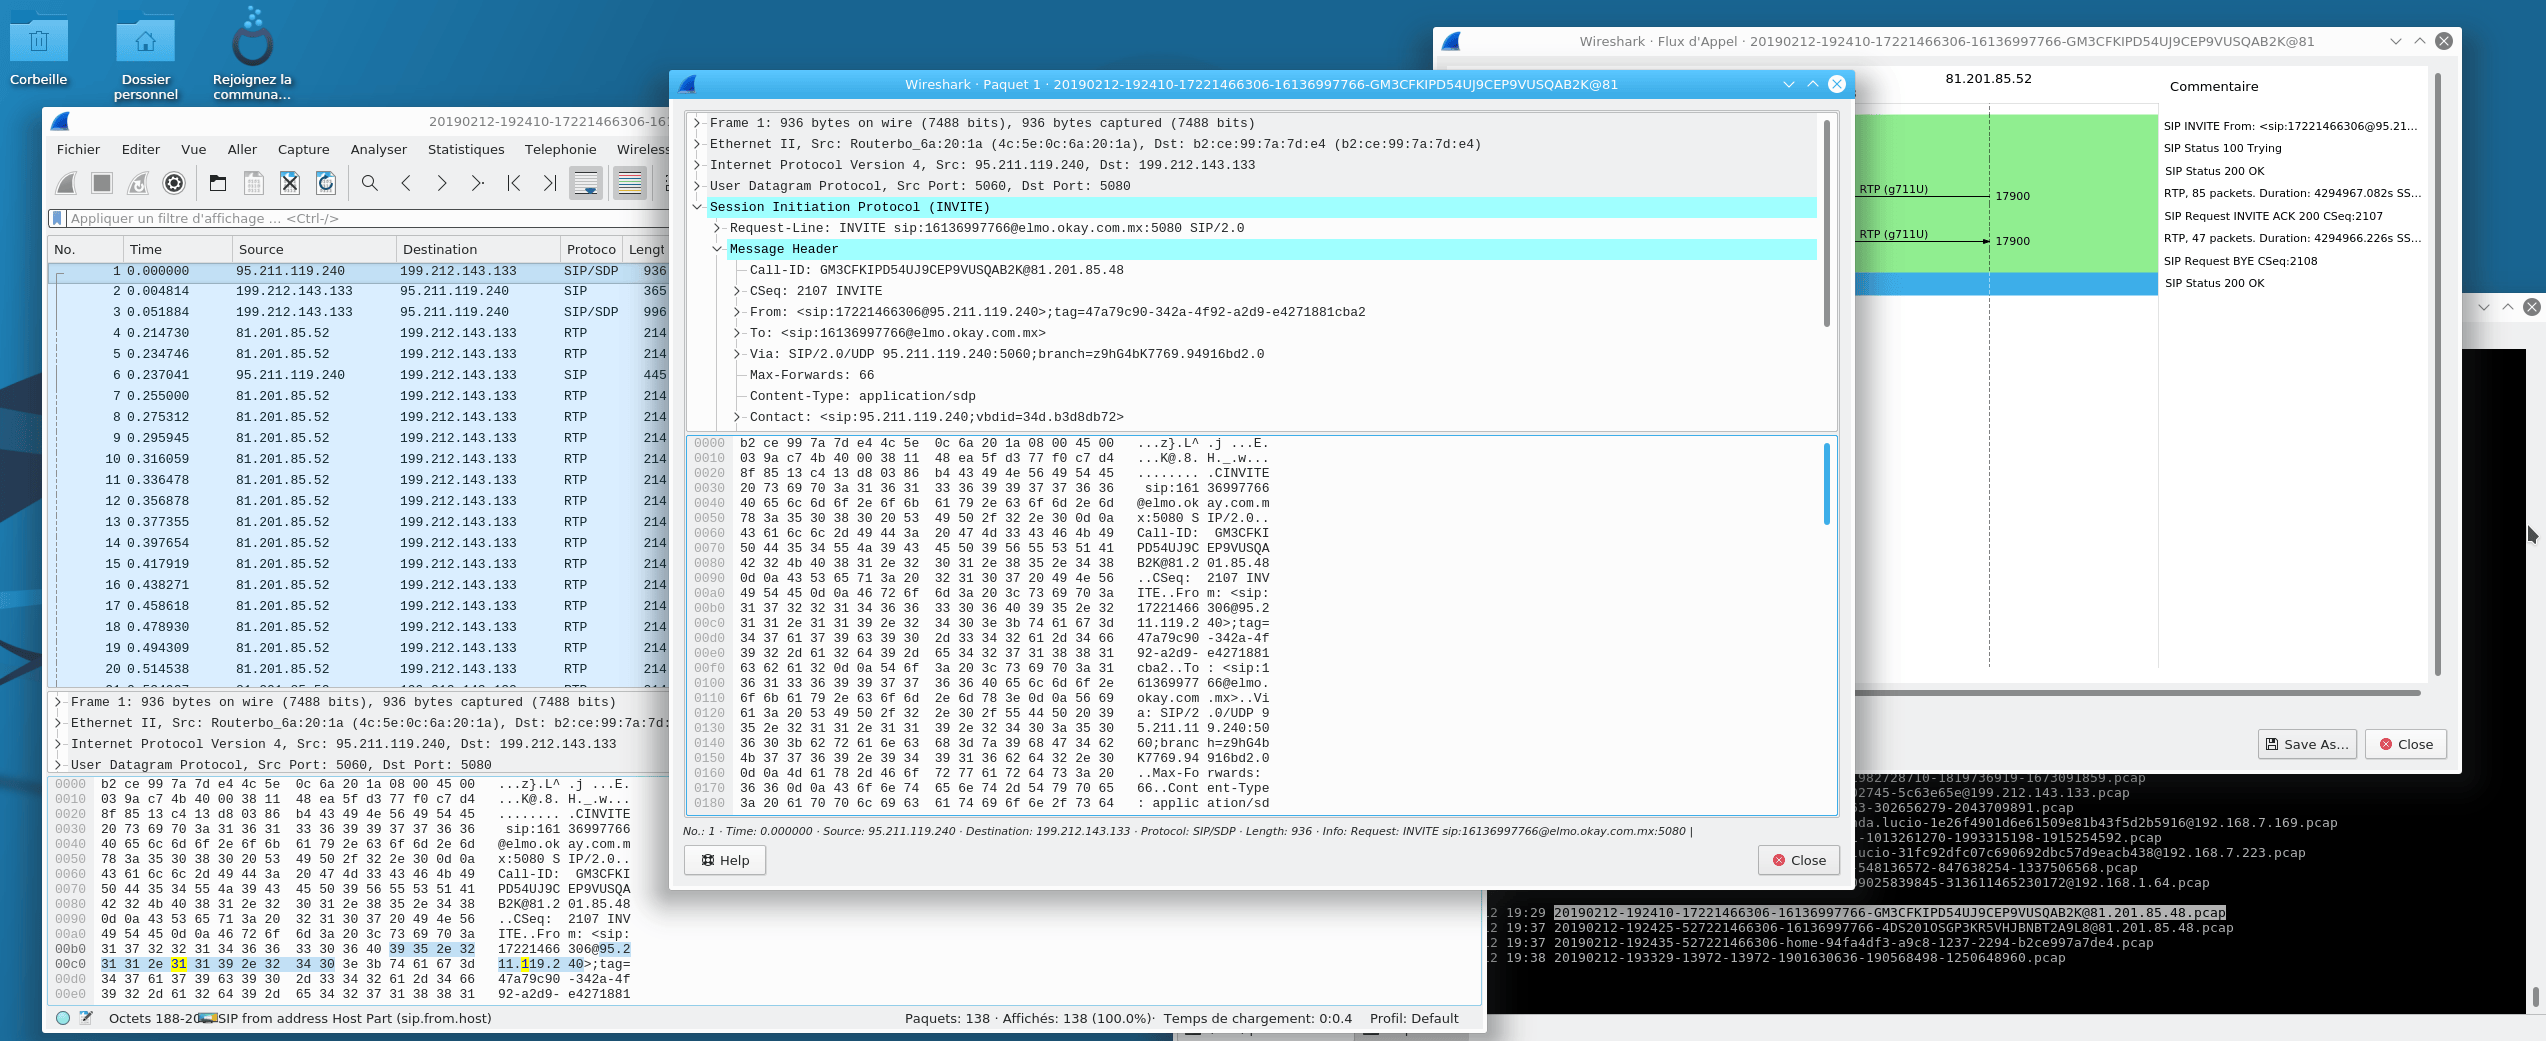Image resolution: width=2546 pixels, height=1041 pixels.
Task: Click Save As... in the Flux d'Appel window
Action: tap(2307, 744)
